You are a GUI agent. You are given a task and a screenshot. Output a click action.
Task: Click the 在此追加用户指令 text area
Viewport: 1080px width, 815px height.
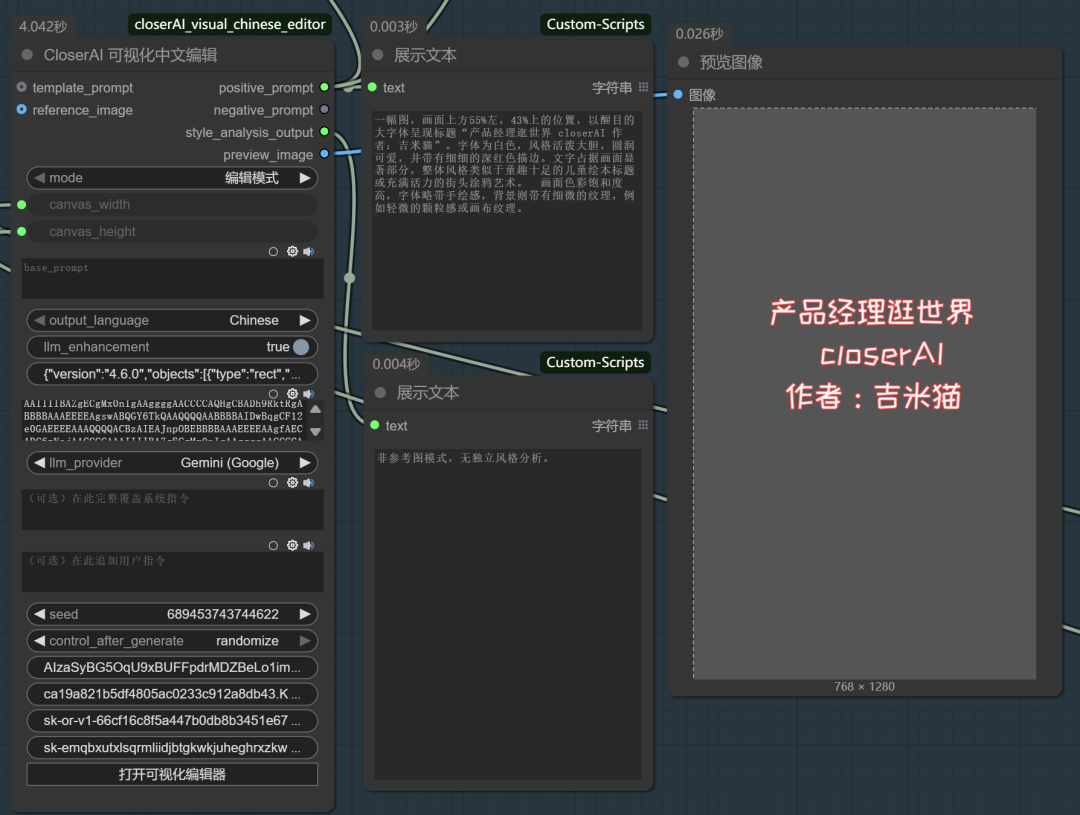[x=172, y=572]
